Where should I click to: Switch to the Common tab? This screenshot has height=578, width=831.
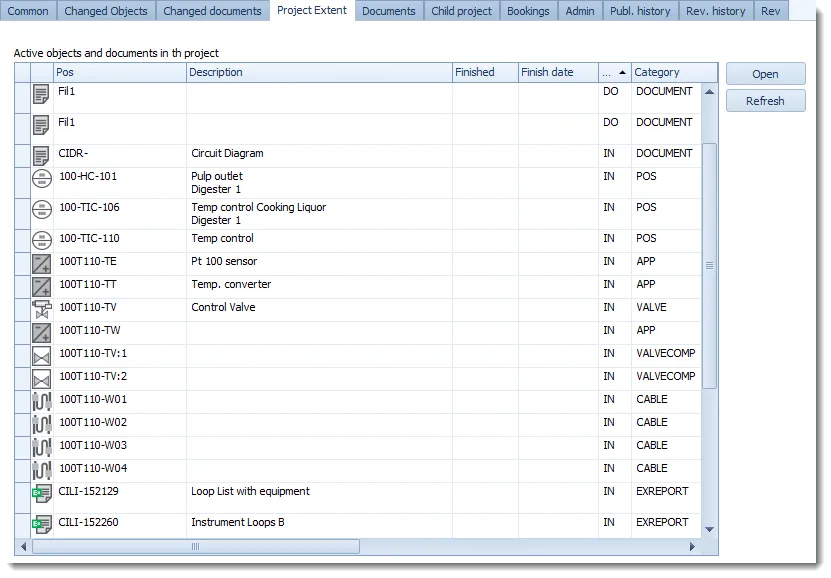pyautogui.click(x=28, y=11)
